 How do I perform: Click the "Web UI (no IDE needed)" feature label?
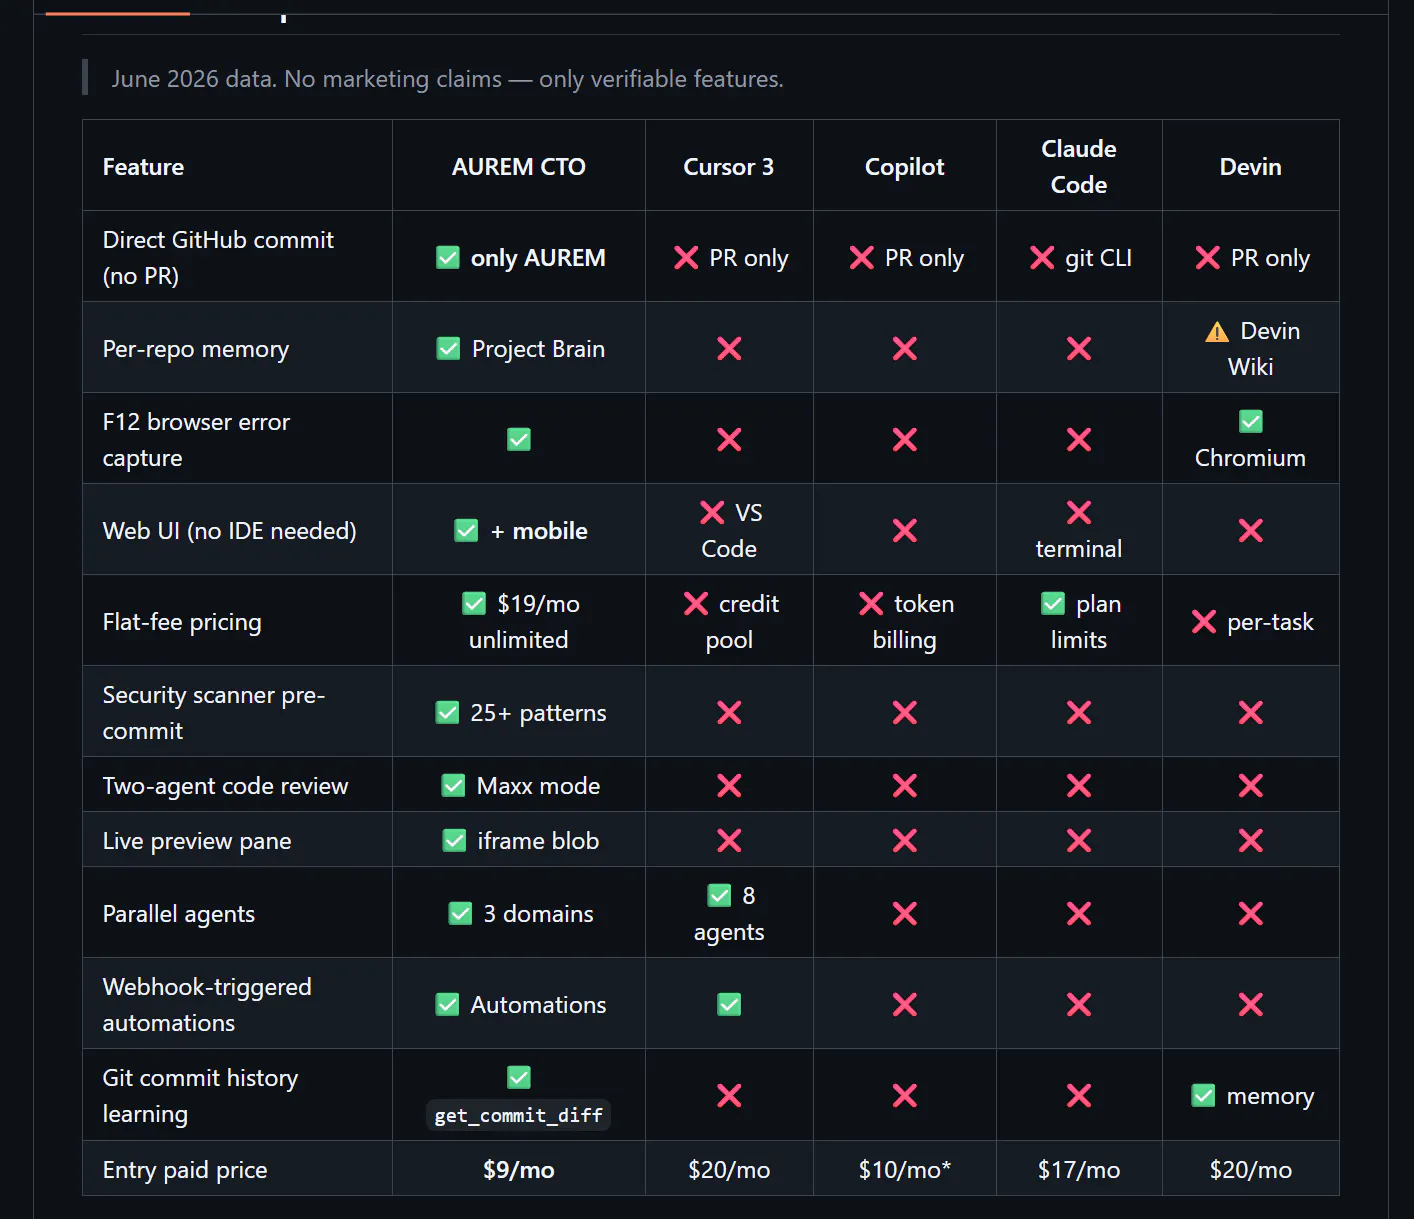pos(230,531)
